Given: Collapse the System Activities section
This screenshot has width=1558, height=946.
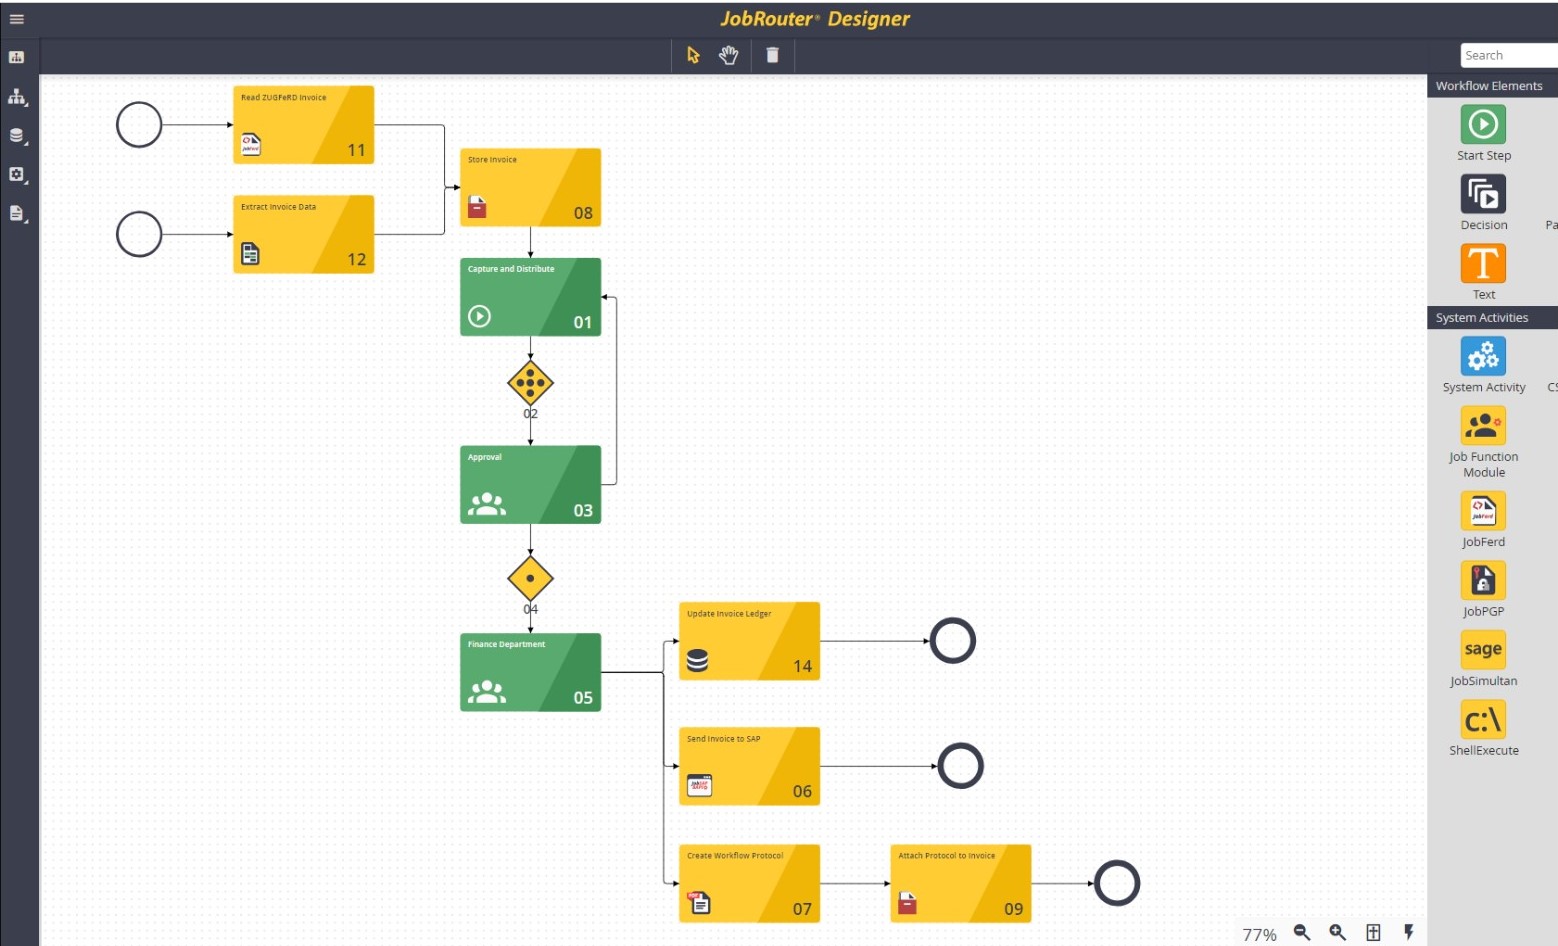Looking at the screenshot, I should tap(1492, 318).
